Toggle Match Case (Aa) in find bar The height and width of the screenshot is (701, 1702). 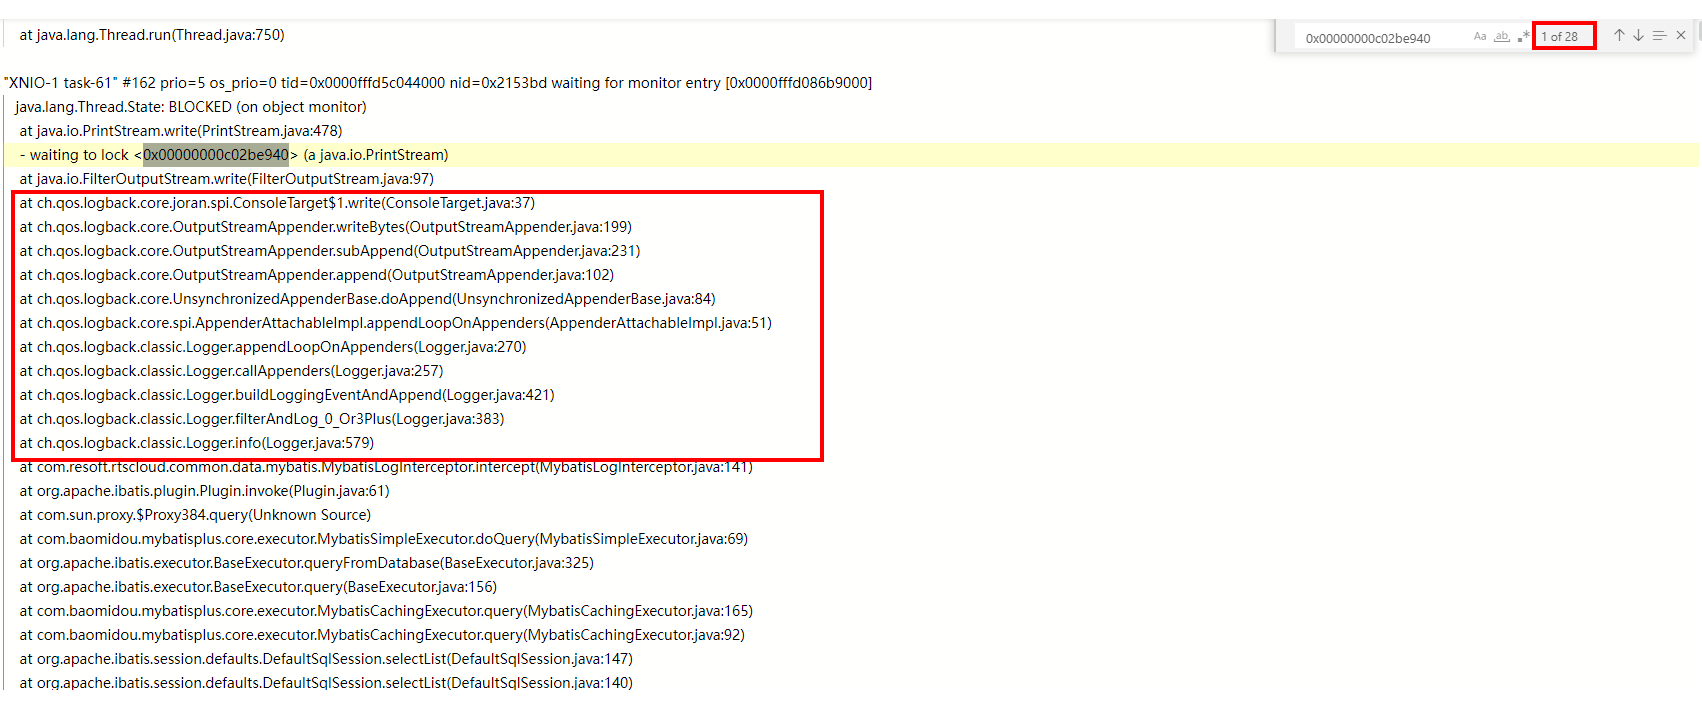pyautogui.click(x=1479, y=37)
